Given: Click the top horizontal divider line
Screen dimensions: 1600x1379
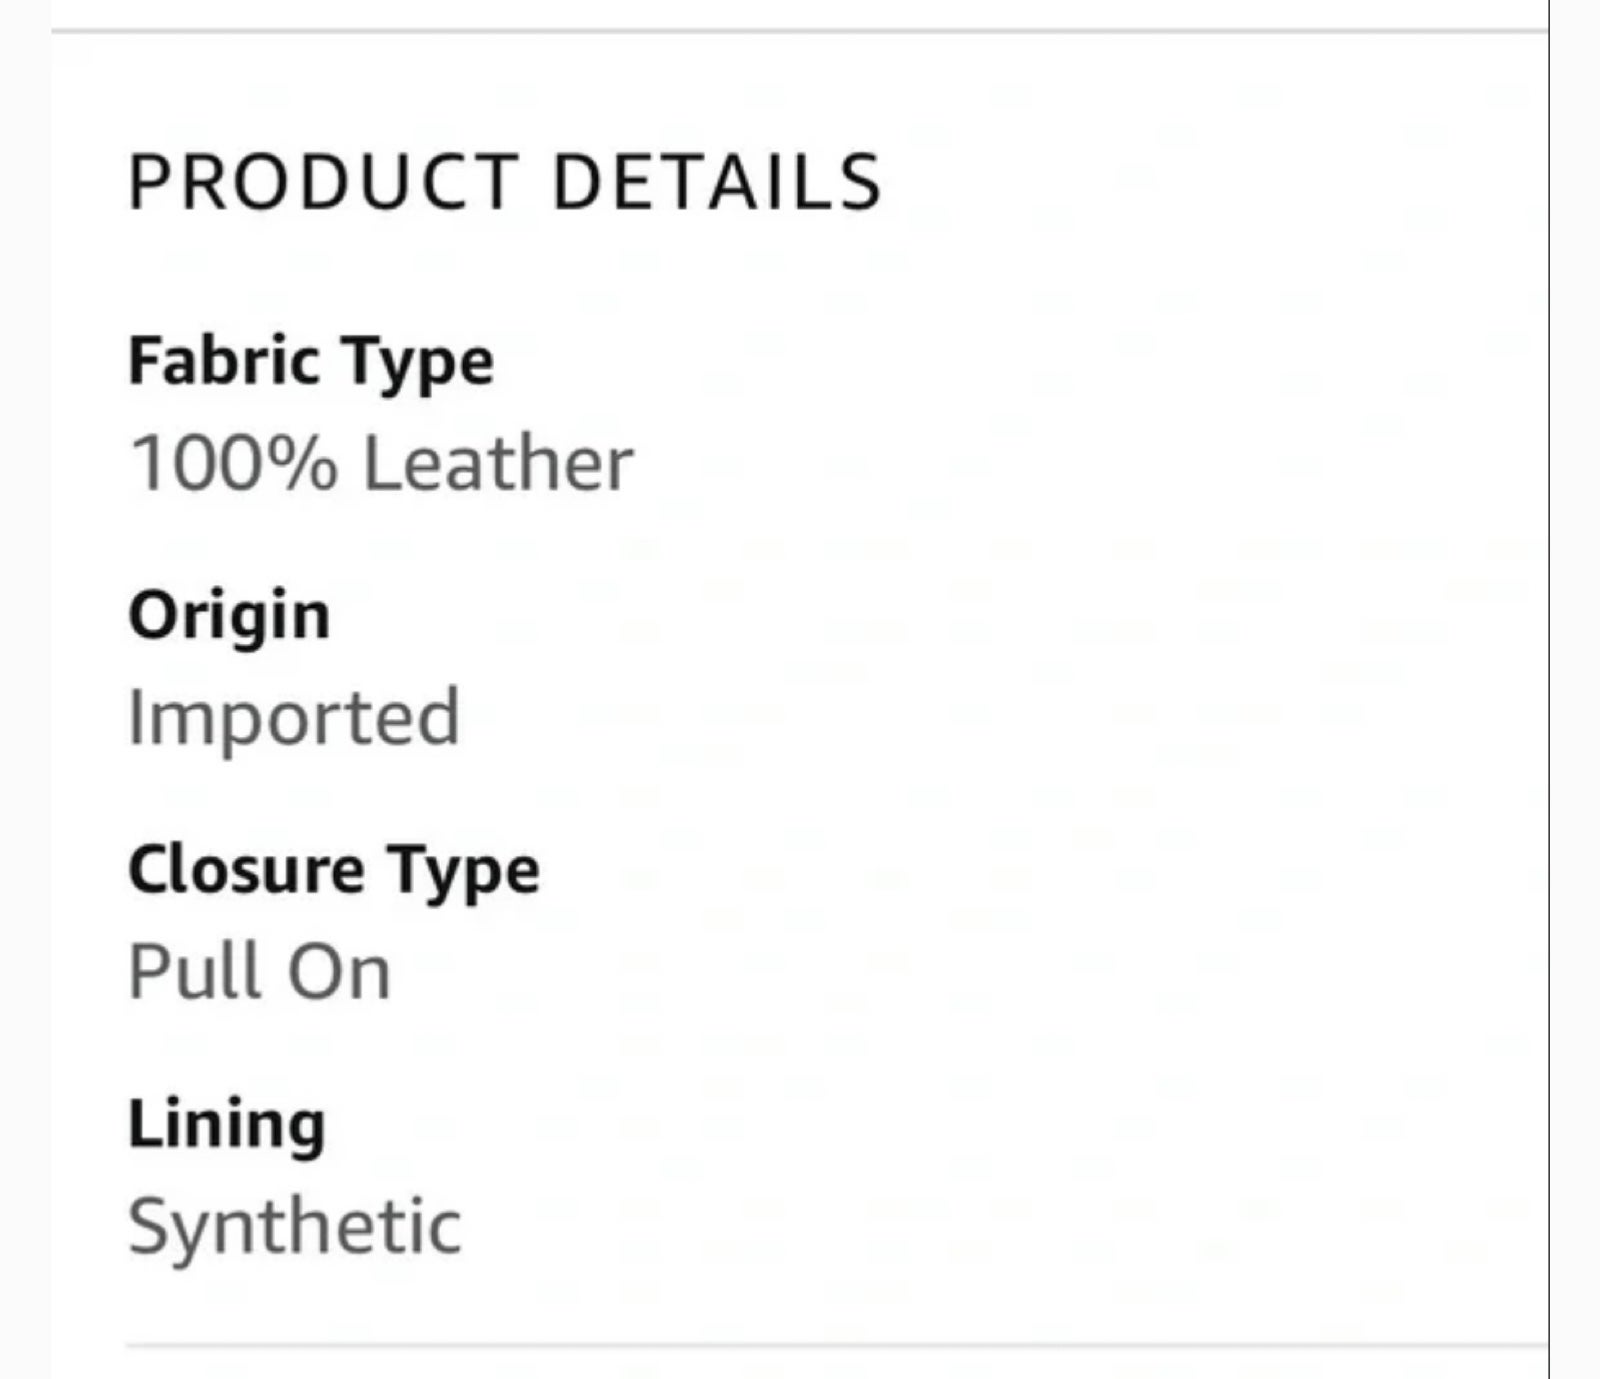Looking at the screenshot, I should (x=800, y=32).
